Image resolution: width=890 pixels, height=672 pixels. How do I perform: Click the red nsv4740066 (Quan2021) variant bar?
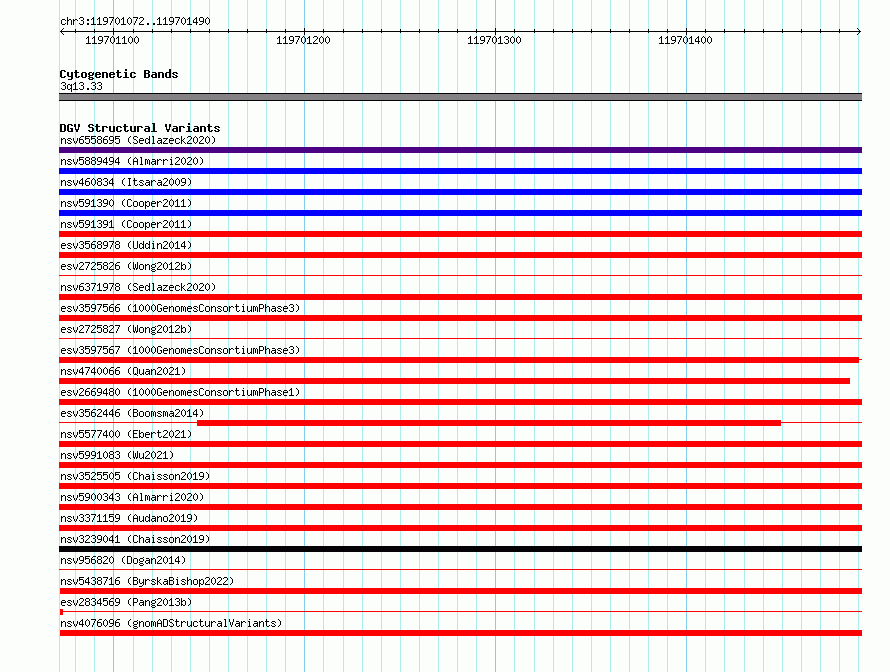tap(454, 381)
